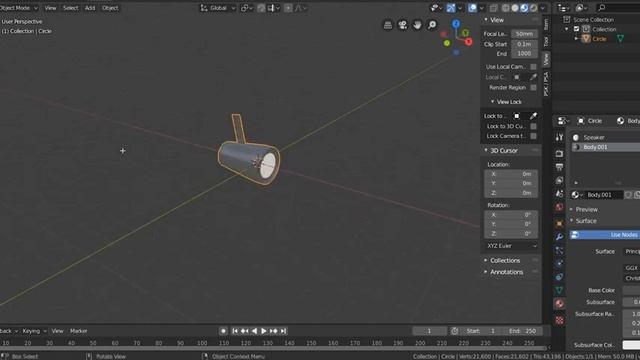The width and height of the screenshot is (640, 360).
Task: Enable Render Region checkbox
Action: (533, 87)
